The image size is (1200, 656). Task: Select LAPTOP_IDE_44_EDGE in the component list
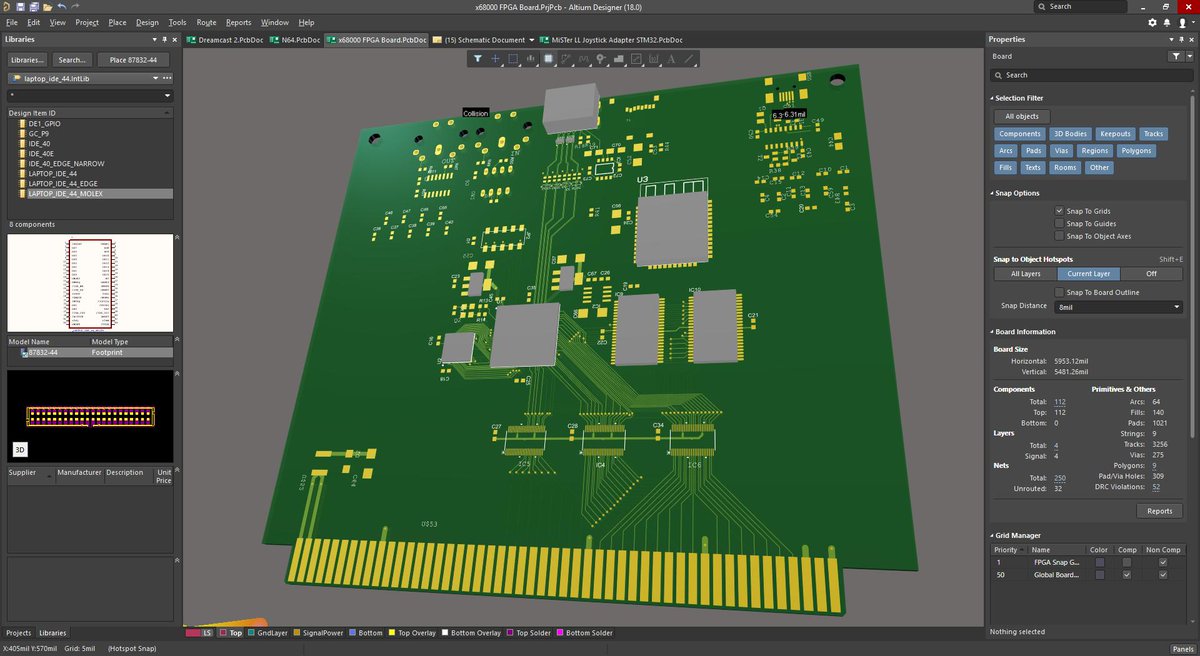pyautogui.click(x=62, y=184)
